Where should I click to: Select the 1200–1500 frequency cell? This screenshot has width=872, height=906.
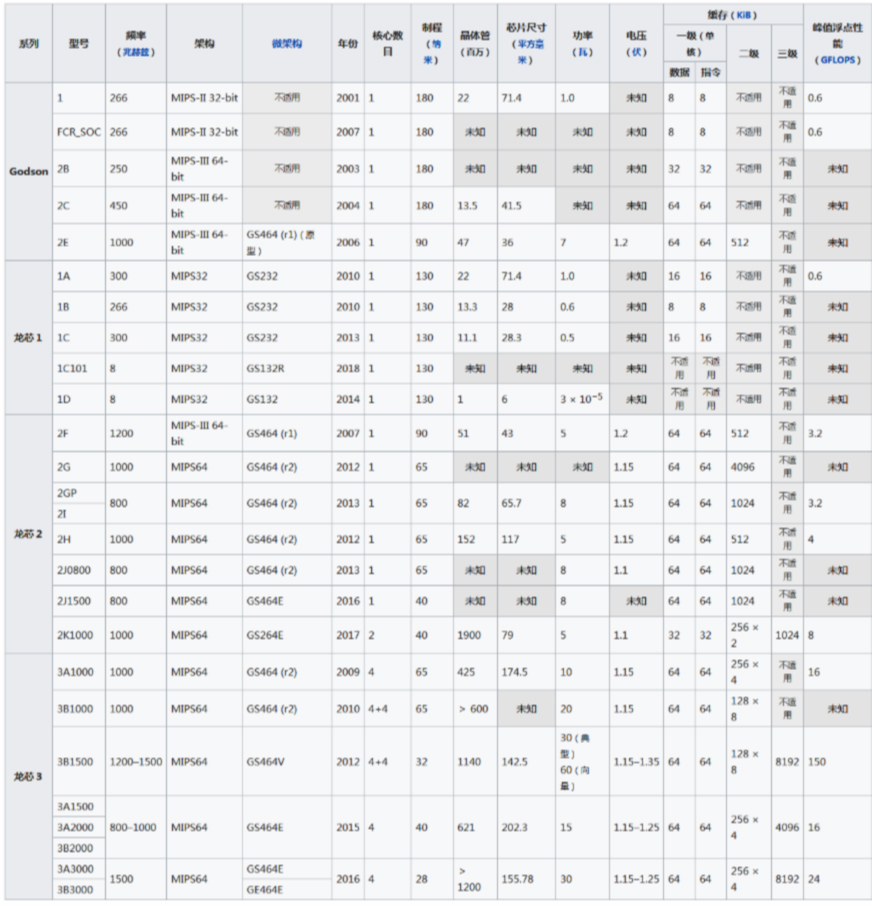point(136,762)
